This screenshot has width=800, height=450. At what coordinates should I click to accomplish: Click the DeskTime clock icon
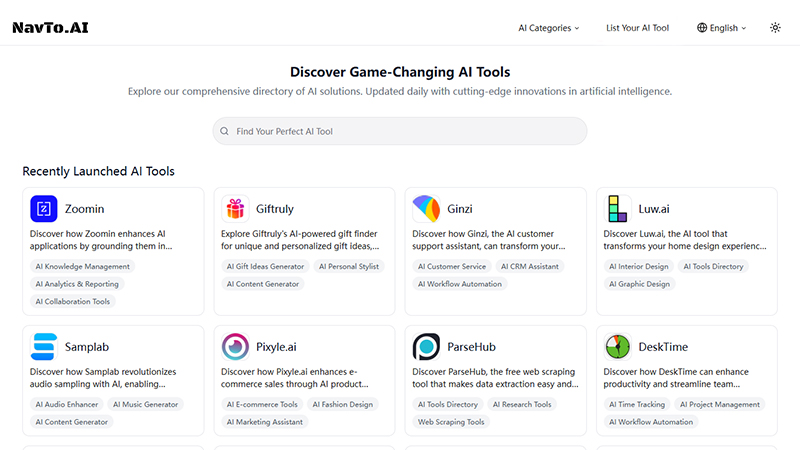(x=618, y=347)
